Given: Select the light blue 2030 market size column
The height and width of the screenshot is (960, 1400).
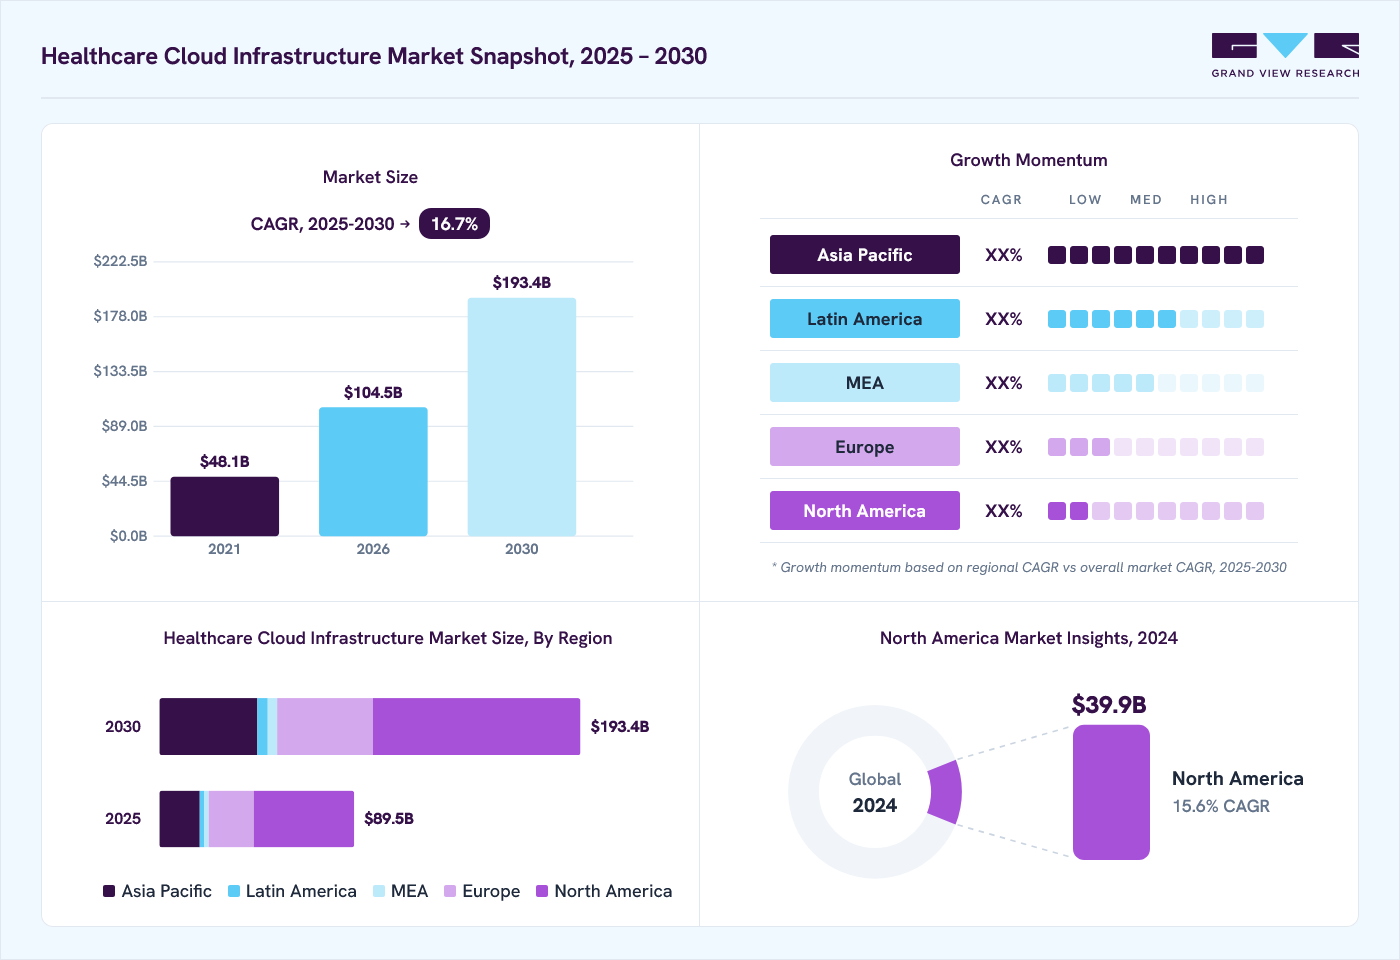Looking at the screenshot, I should [x=522, y=417].
